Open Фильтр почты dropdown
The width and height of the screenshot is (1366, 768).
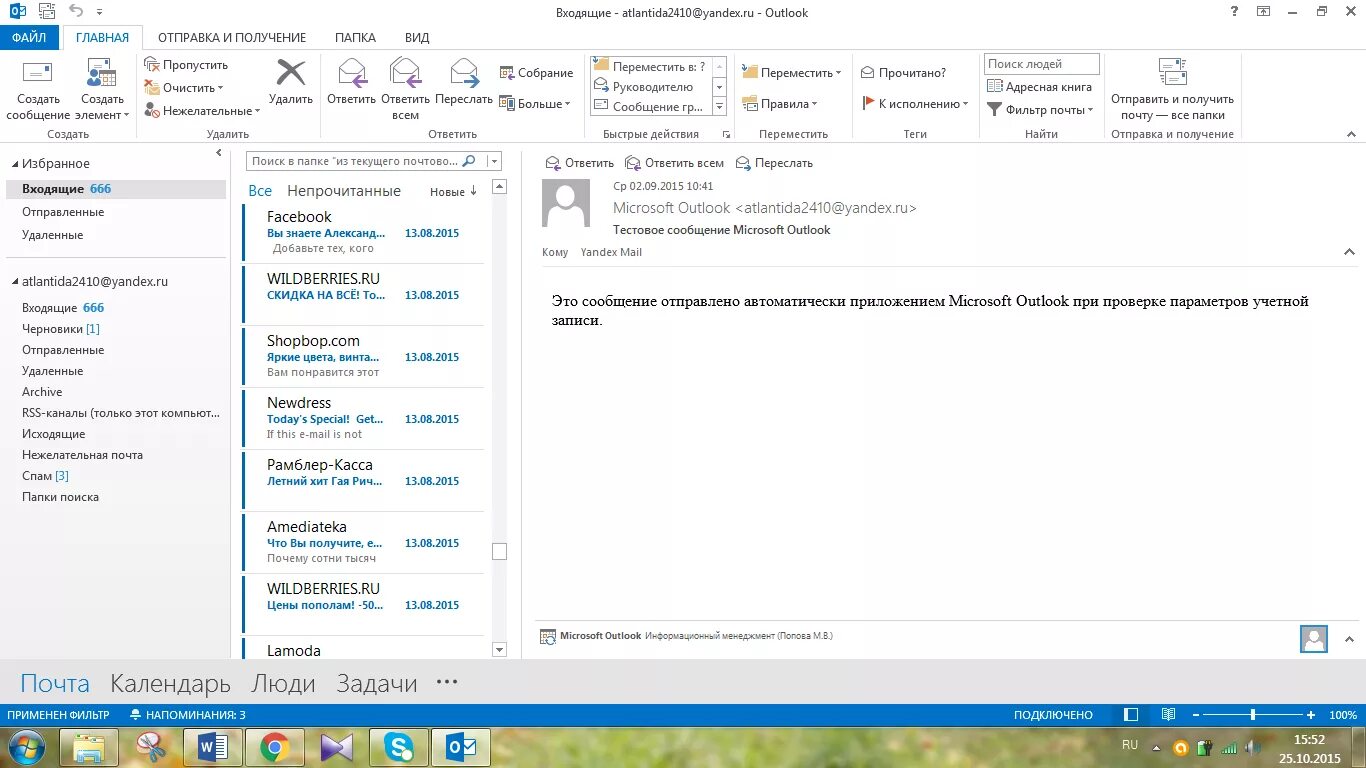(1040, 110)
